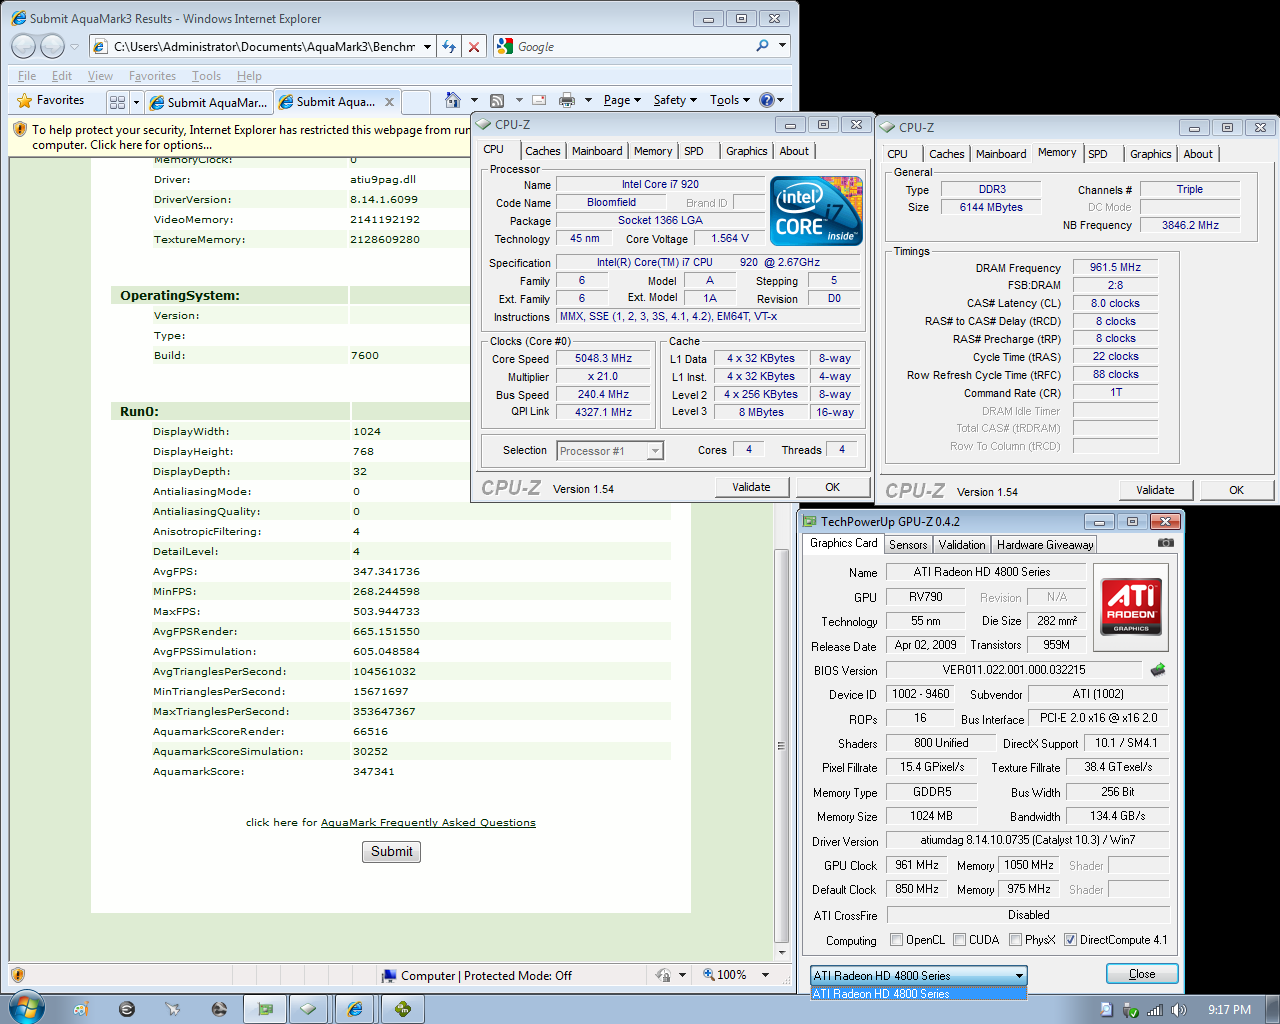1280x1024 pixels.
Task: Click the network signal icon in system tray
Action: click(1155, 1010)
